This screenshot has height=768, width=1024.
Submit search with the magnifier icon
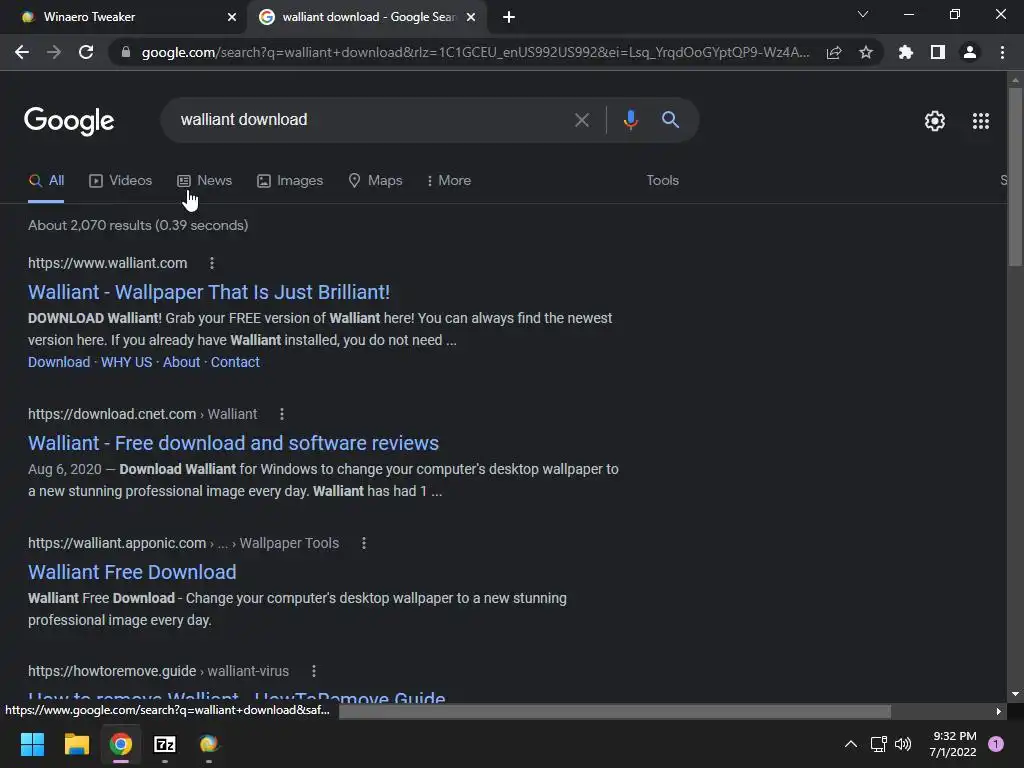(670, 120)
